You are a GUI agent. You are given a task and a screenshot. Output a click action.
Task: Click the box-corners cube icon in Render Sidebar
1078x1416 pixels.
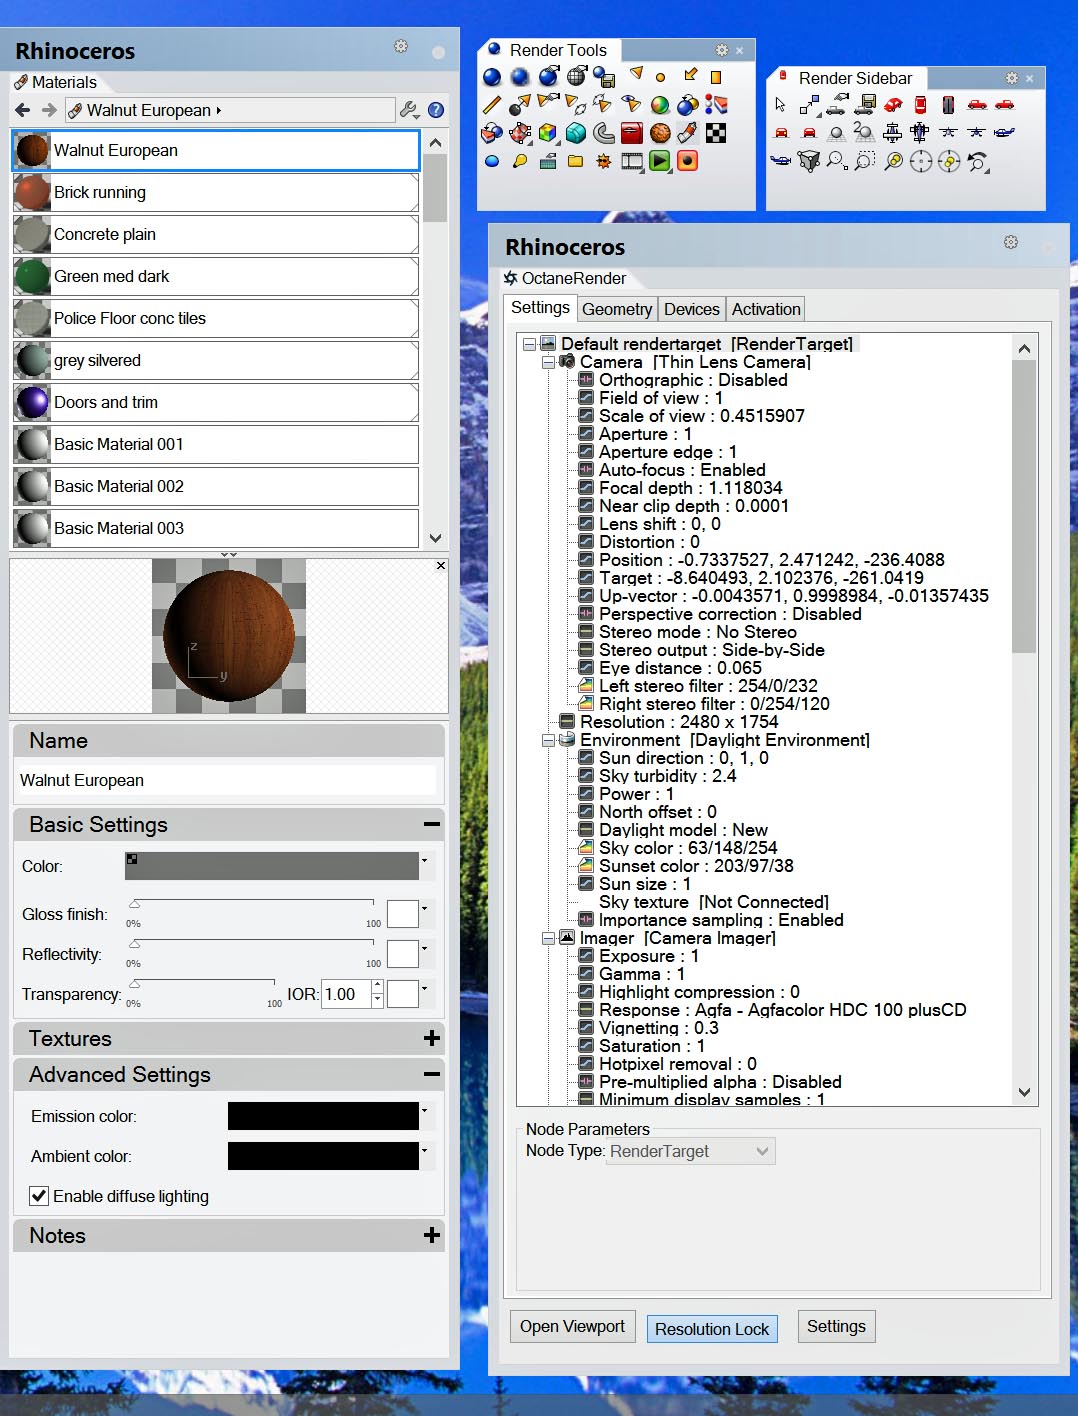(x=809, y=160)
